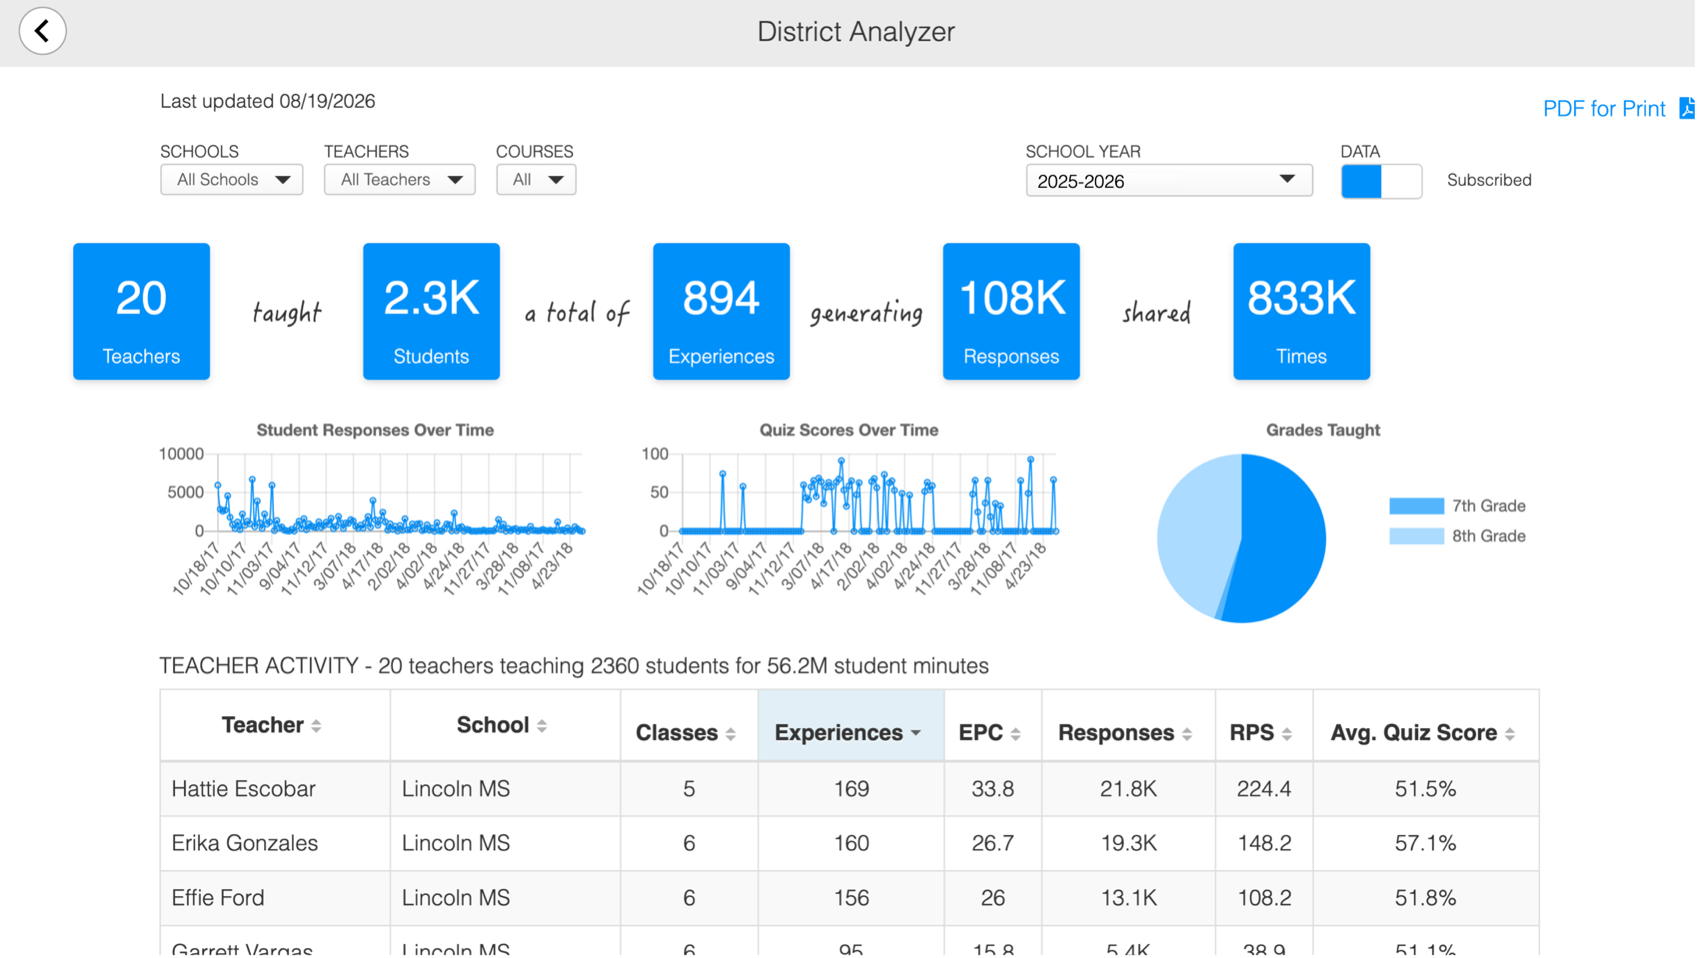The width and height of the screenshot is (1700, 958).
Task: Select teacher Erika Gonzales row name
Action: click(x=244, y=843)
